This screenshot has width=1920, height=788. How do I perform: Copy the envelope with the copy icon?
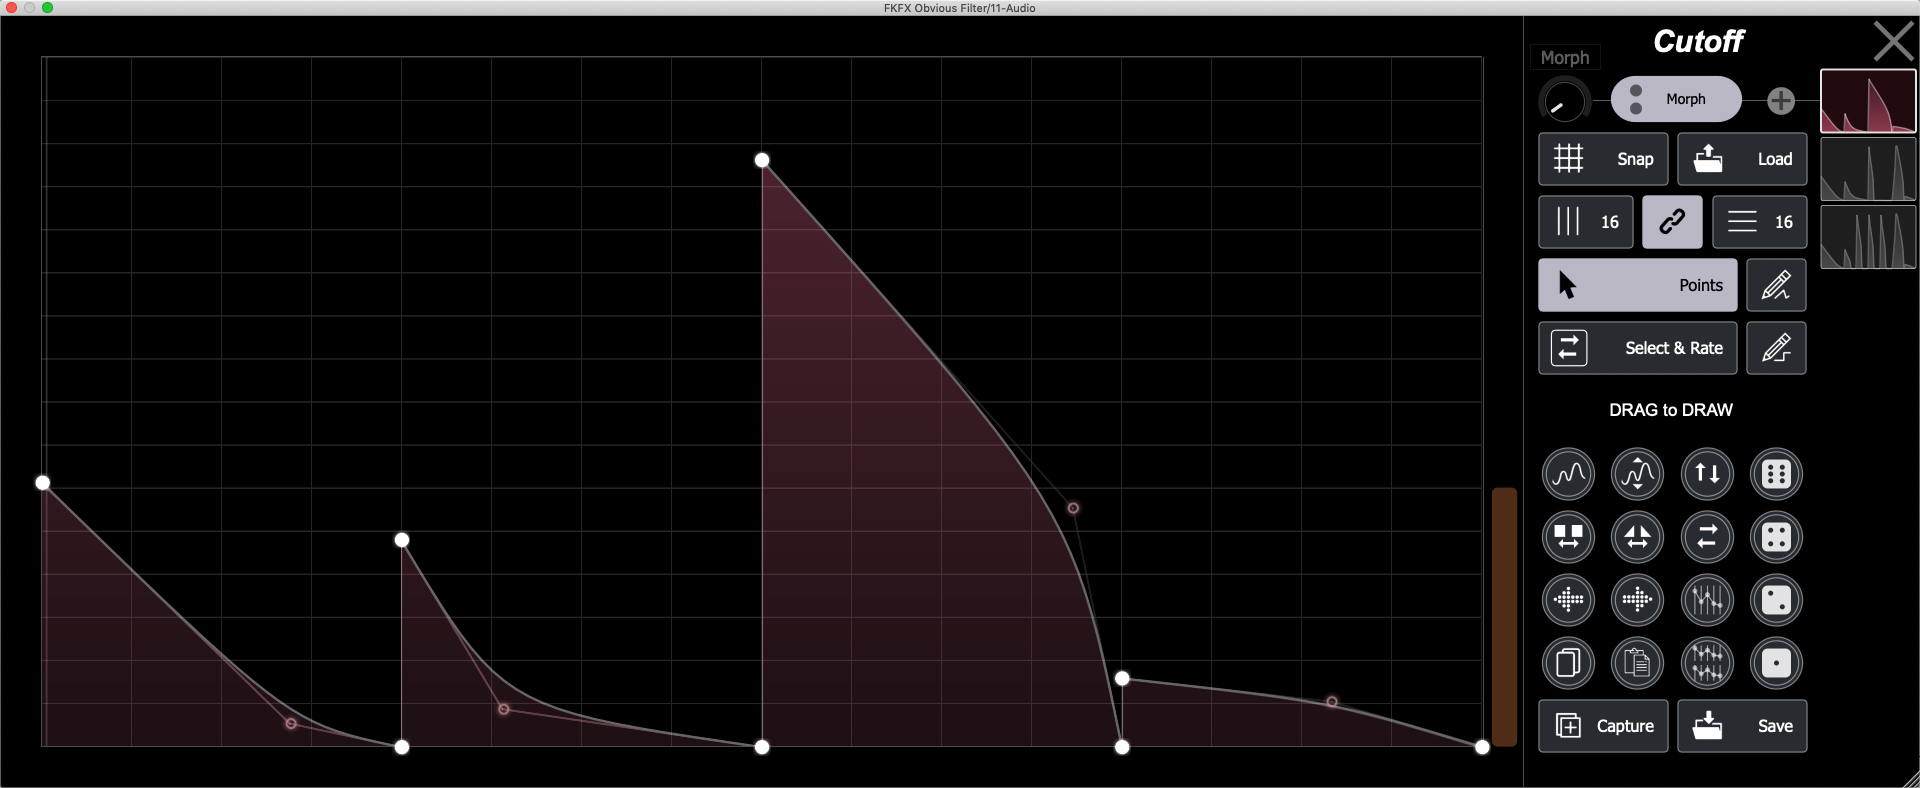1568,663
